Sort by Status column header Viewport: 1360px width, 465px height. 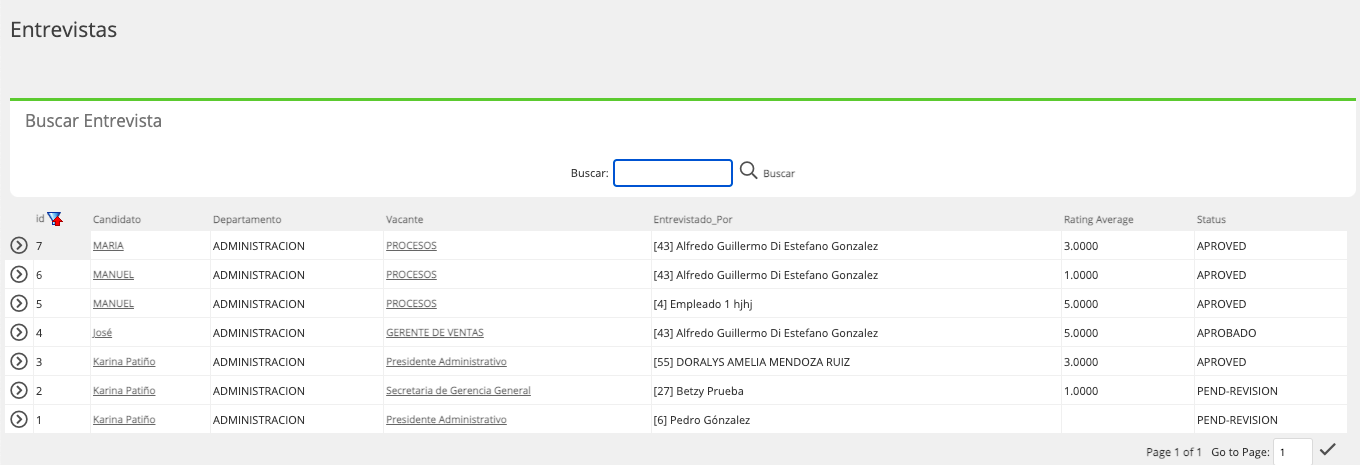click(1211, 219)
